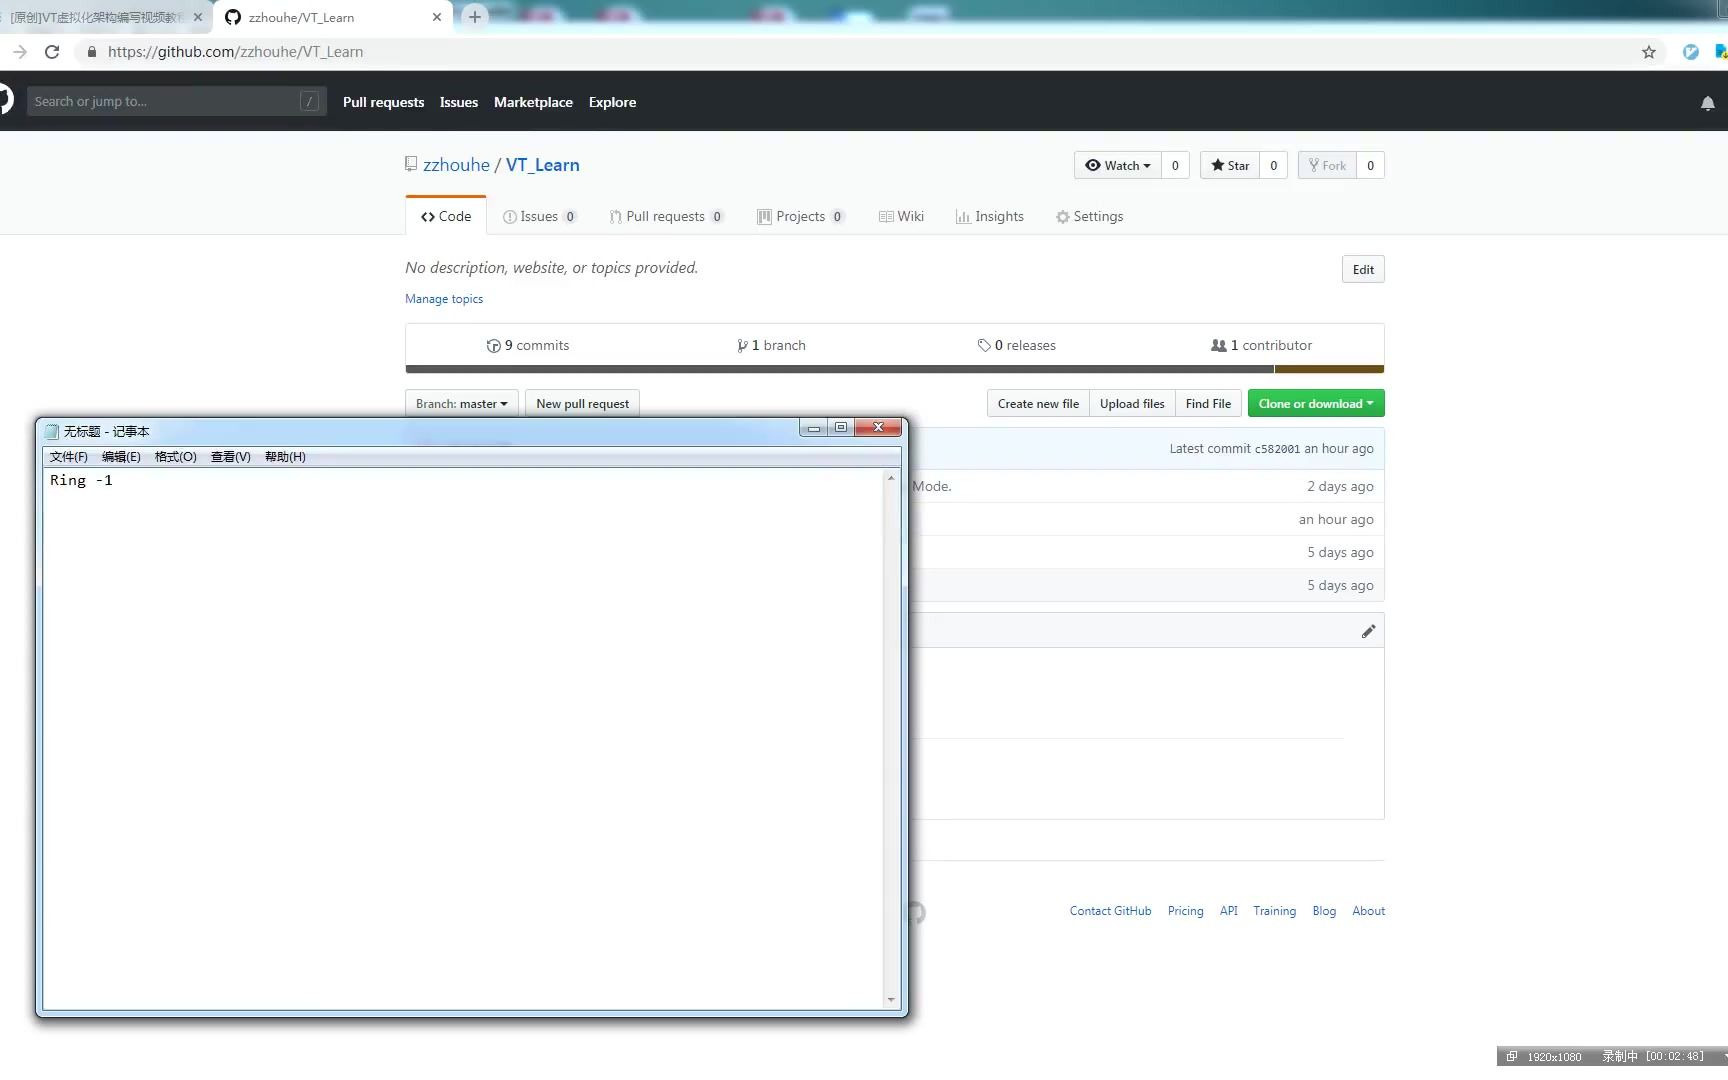This screenshot has width=1728, height=1080.
Task: Open the Clone or download dropdown
Action: pyautogui.click(x=1316, y=404)
